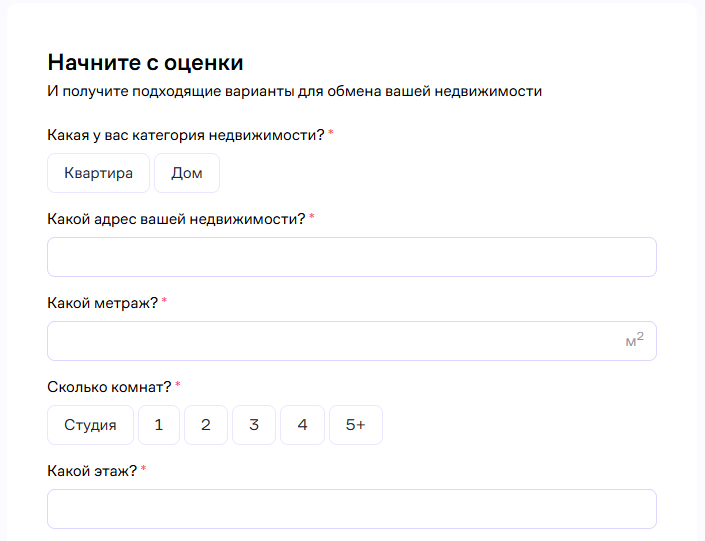Screen dimensions: 705x541
Task: Select the Квартира property category
Action: [98, 173]
